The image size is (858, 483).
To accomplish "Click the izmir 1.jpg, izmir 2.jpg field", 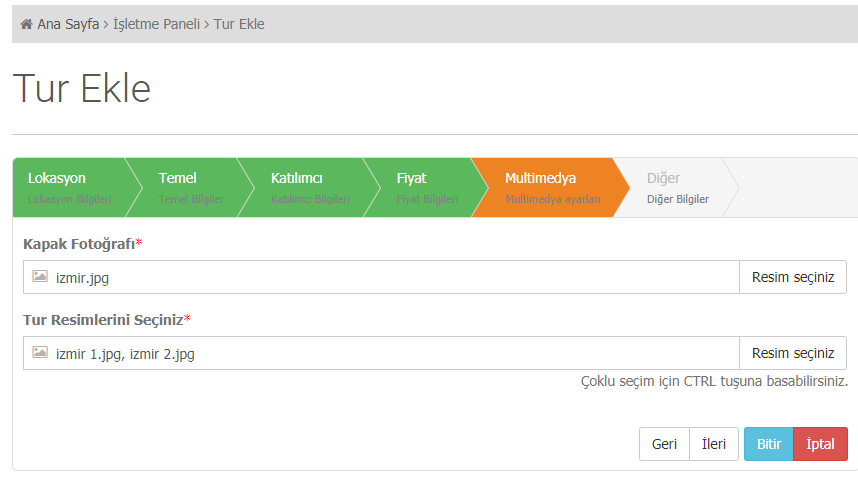I will click(381, 353).
